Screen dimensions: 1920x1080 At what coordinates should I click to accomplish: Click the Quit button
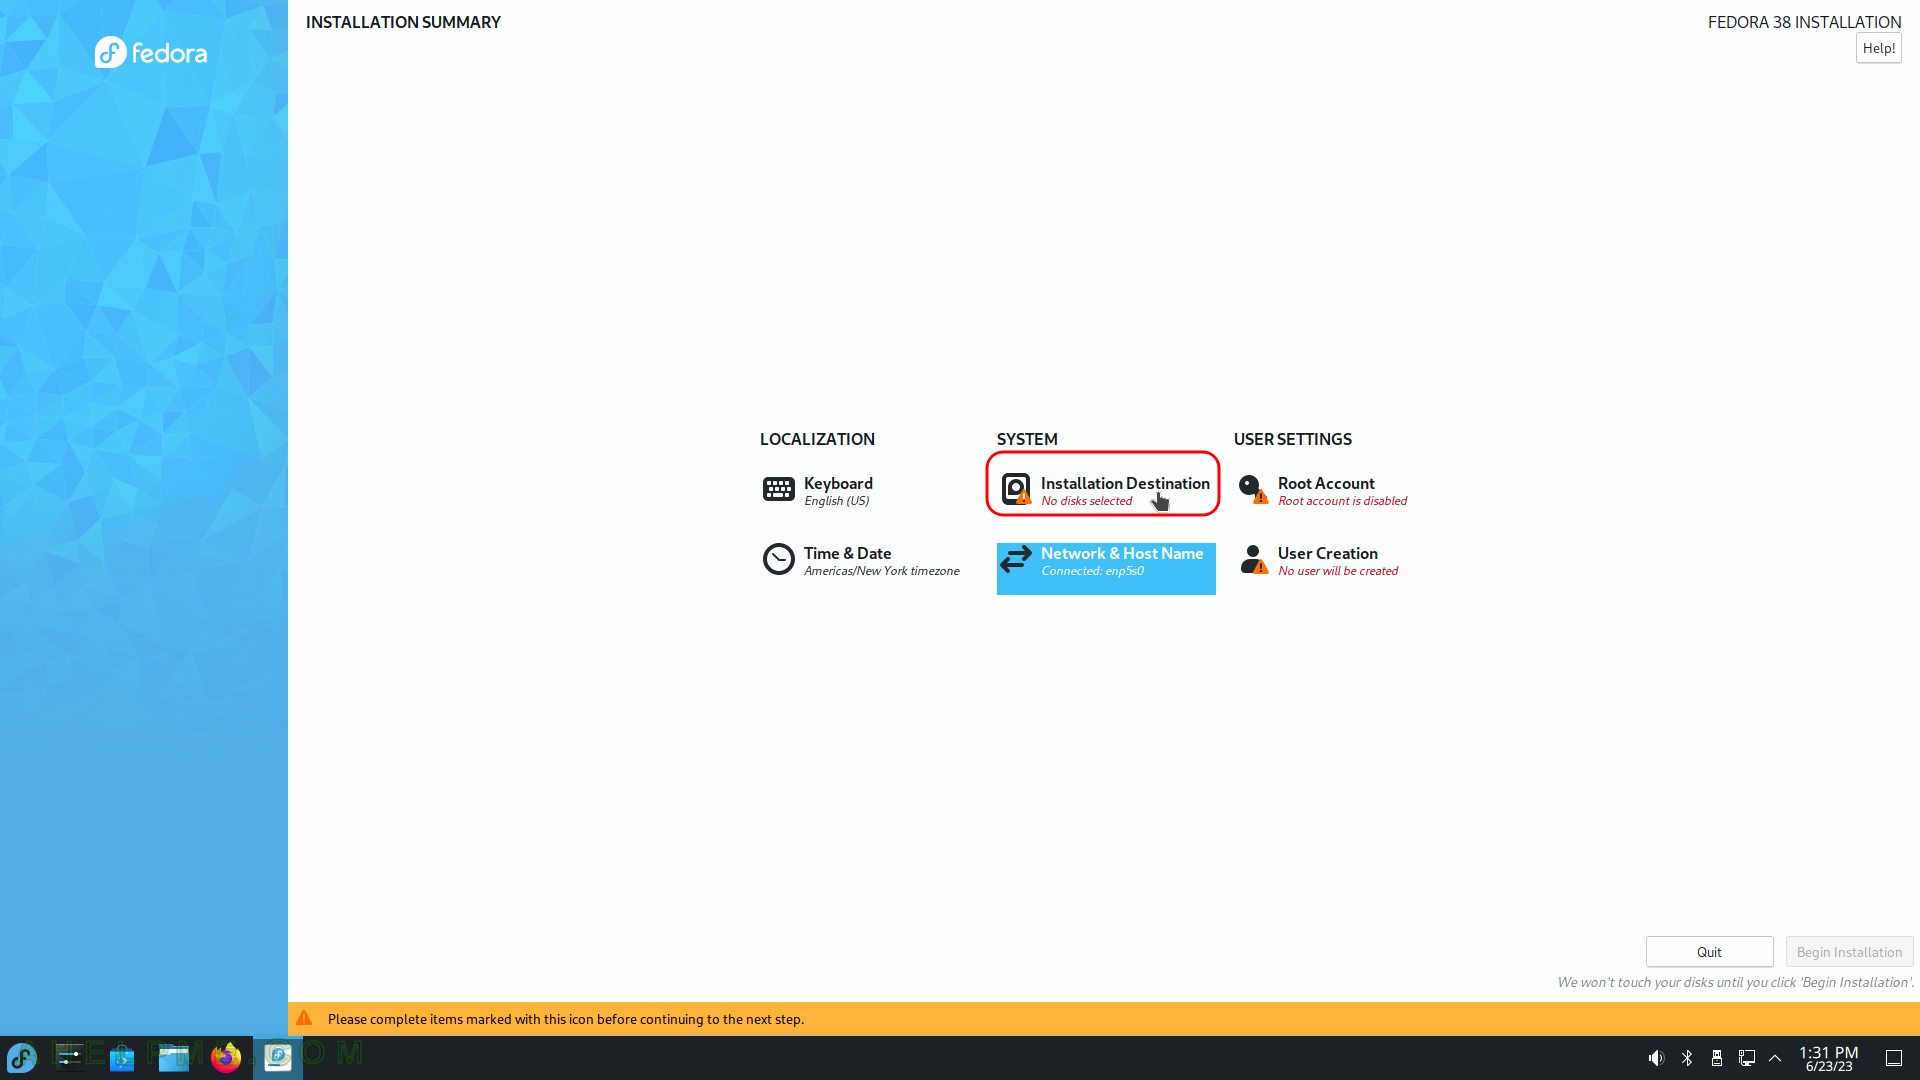[1709, 952]
